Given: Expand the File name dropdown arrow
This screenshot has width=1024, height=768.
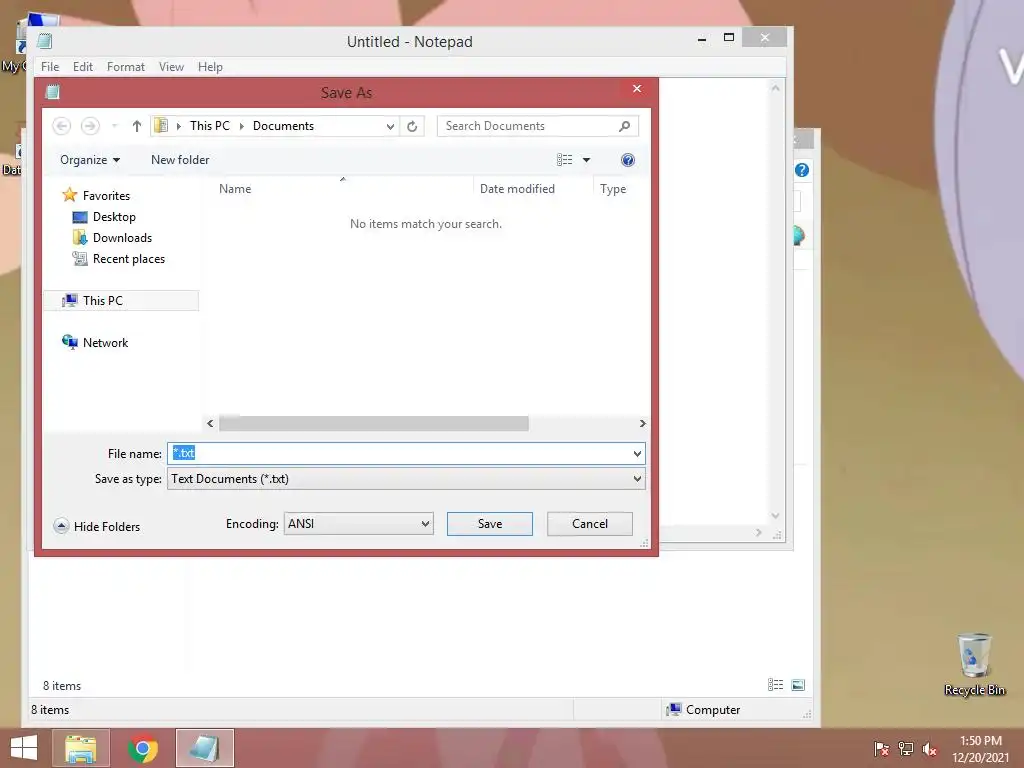Looking at the screenshot, I should pyautogui.click(x=637, y=453).
